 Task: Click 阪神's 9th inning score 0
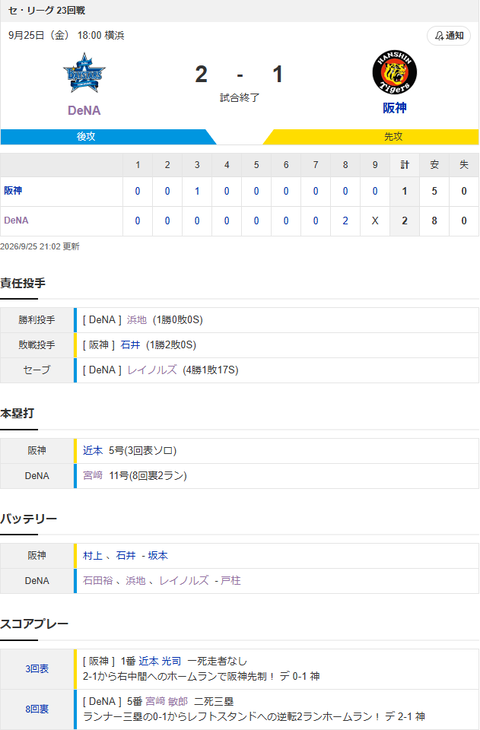(375, 191)
